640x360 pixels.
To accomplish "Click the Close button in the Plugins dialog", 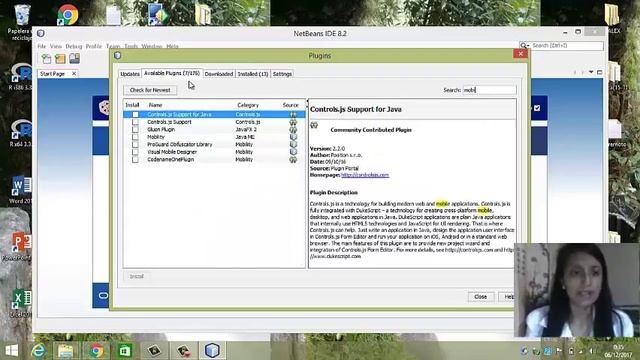I will tap(480, 297).
